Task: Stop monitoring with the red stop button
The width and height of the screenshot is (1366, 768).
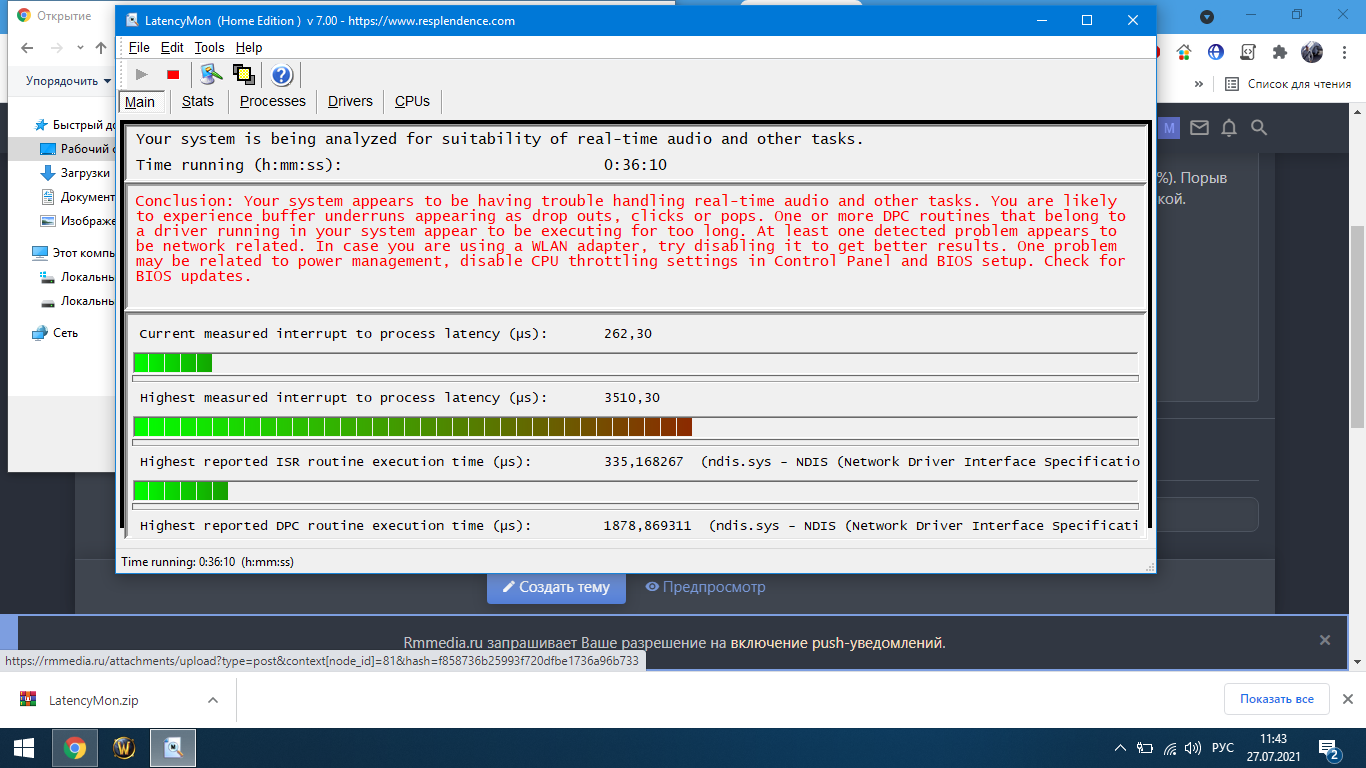Action: point(173,74)
